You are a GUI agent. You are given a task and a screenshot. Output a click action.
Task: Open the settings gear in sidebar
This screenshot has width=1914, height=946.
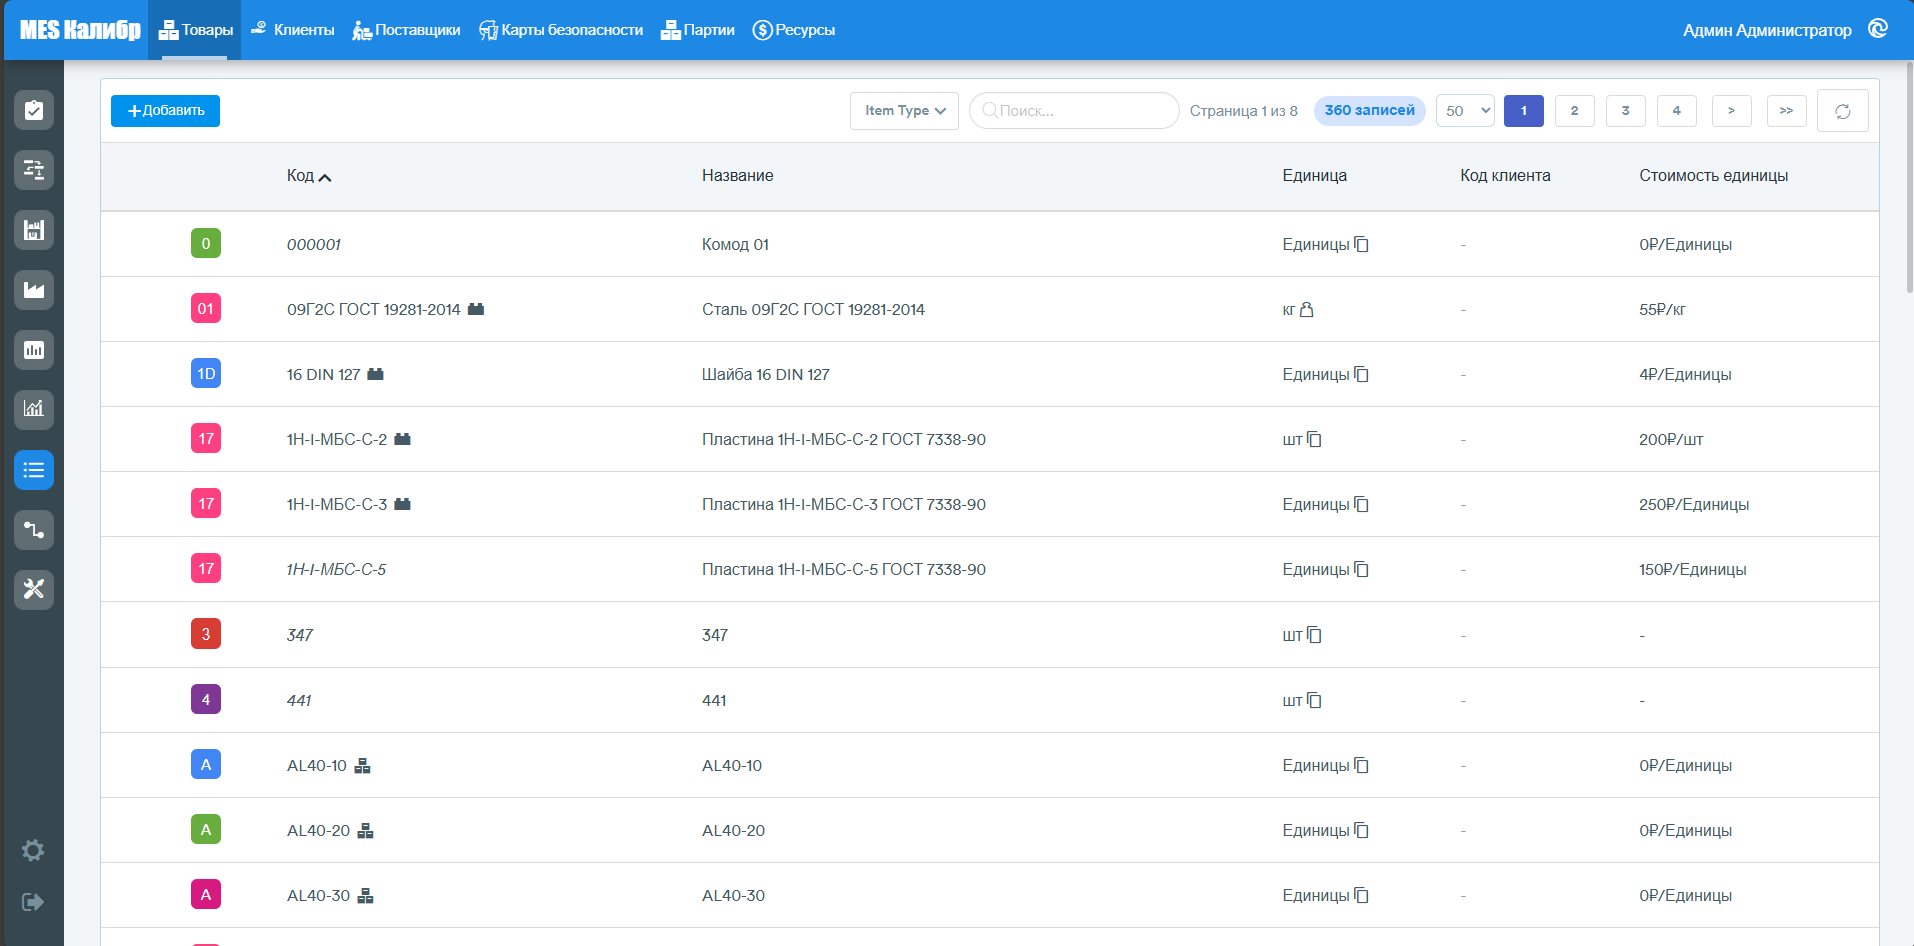click(x=33, y=850)
